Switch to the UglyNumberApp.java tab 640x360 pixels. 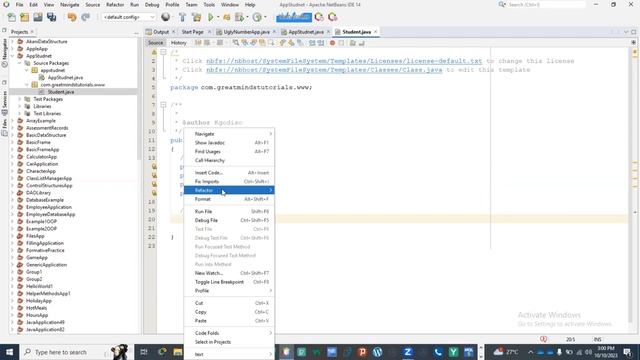[247, 32]
